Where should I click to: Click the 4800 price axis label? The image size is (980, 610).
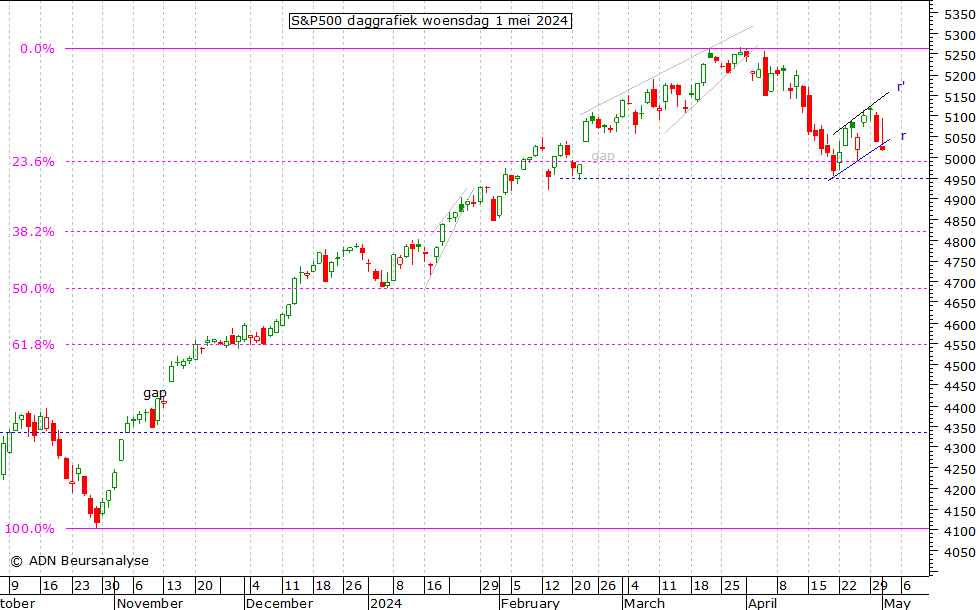click(x=959, y=242)
